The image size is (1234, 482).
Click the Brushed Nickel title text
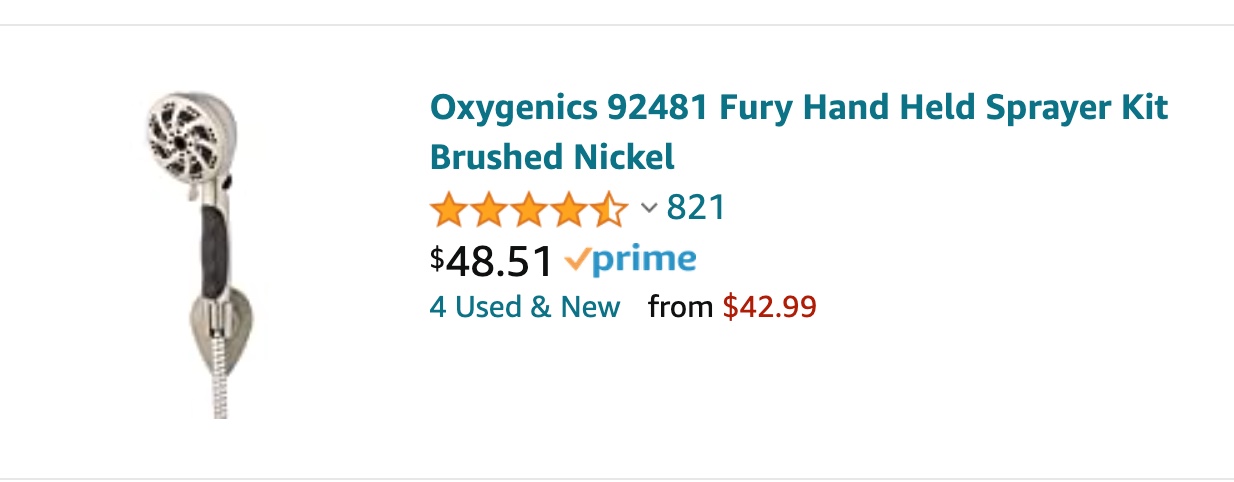552,157
